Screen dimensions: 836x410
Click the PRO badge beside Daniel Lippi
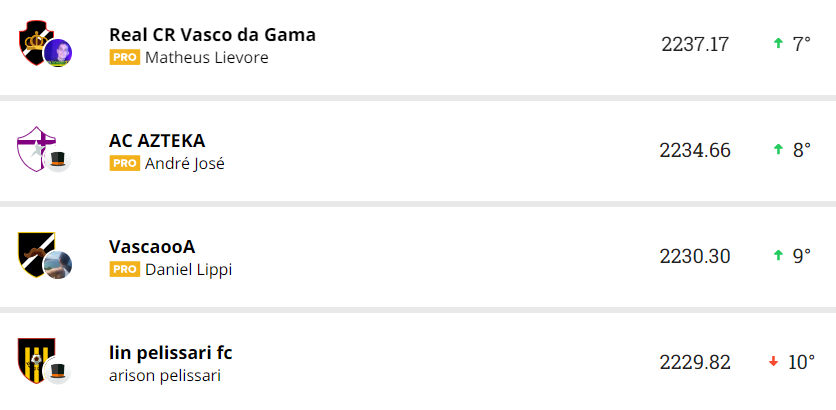pos(124,270)
